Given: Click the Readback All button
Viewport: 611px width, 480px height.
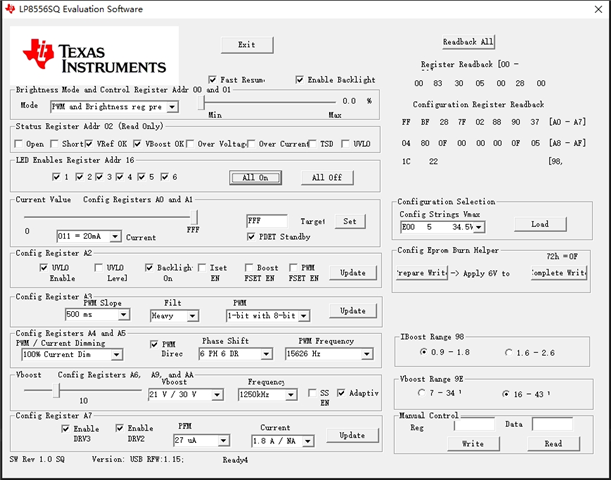Looking at the screenshot, I should tap(468, 42).
